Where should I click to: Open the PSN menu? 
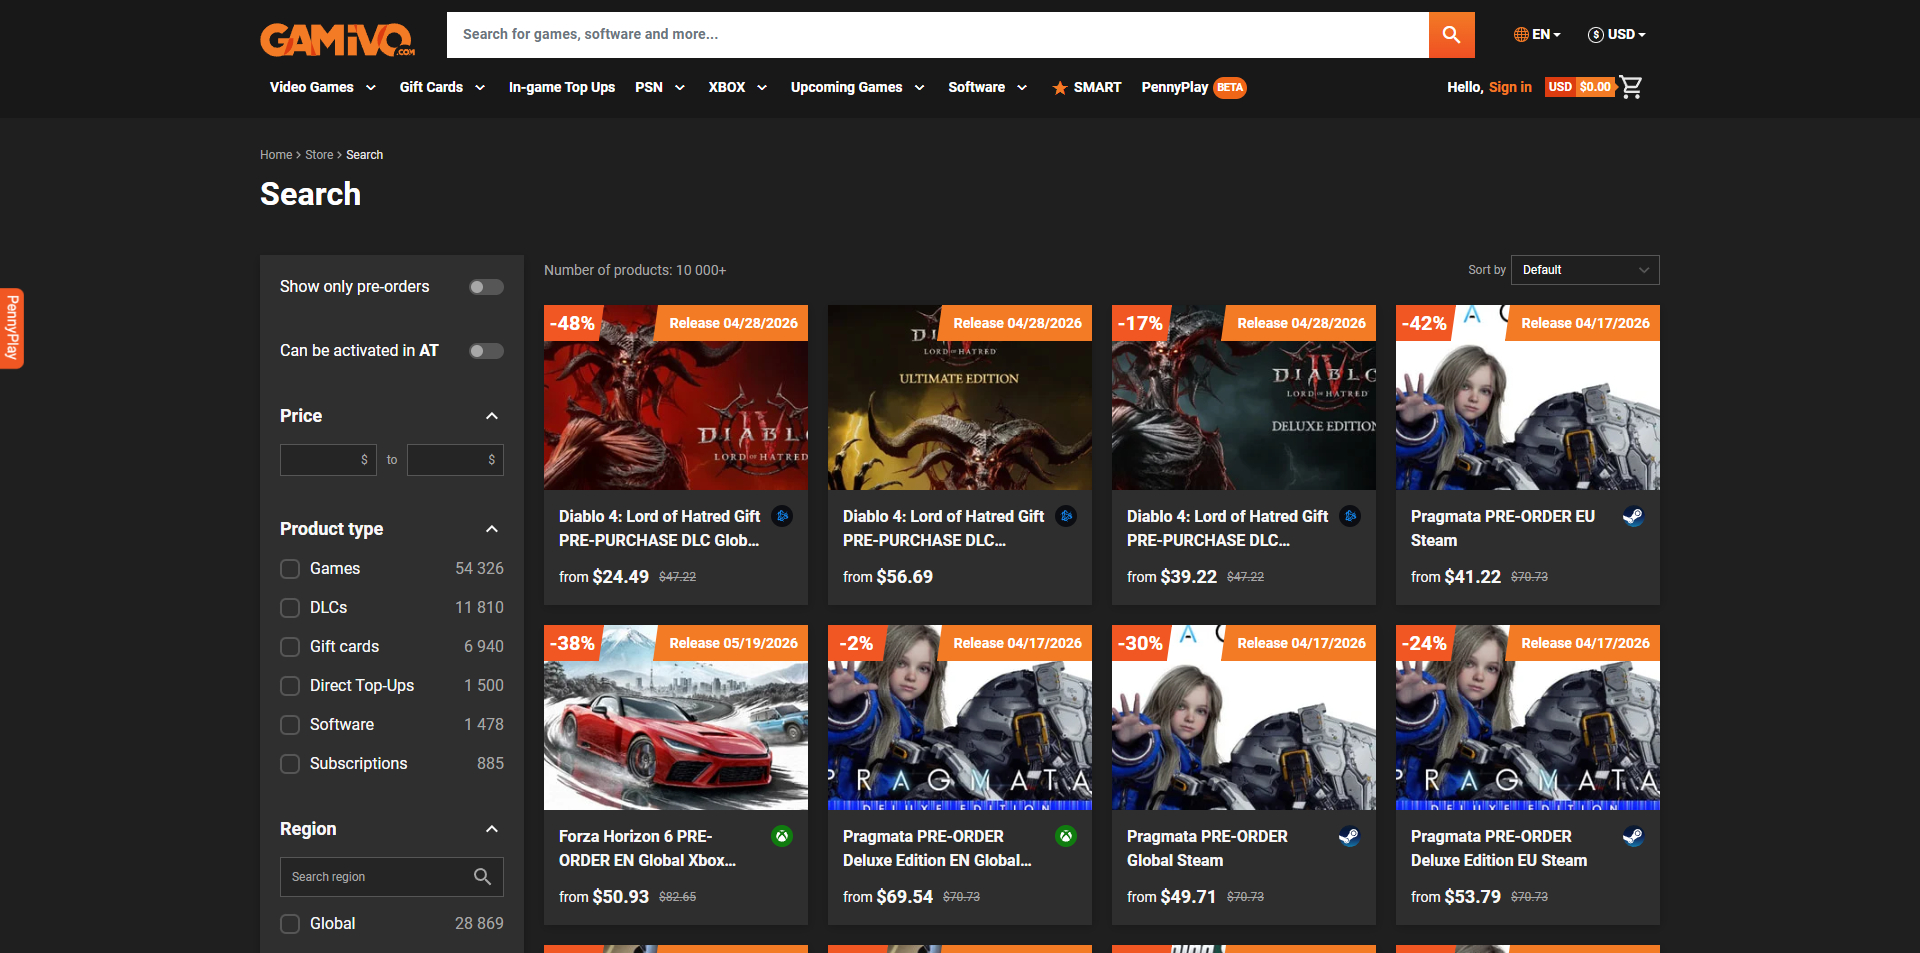(660, 88)
